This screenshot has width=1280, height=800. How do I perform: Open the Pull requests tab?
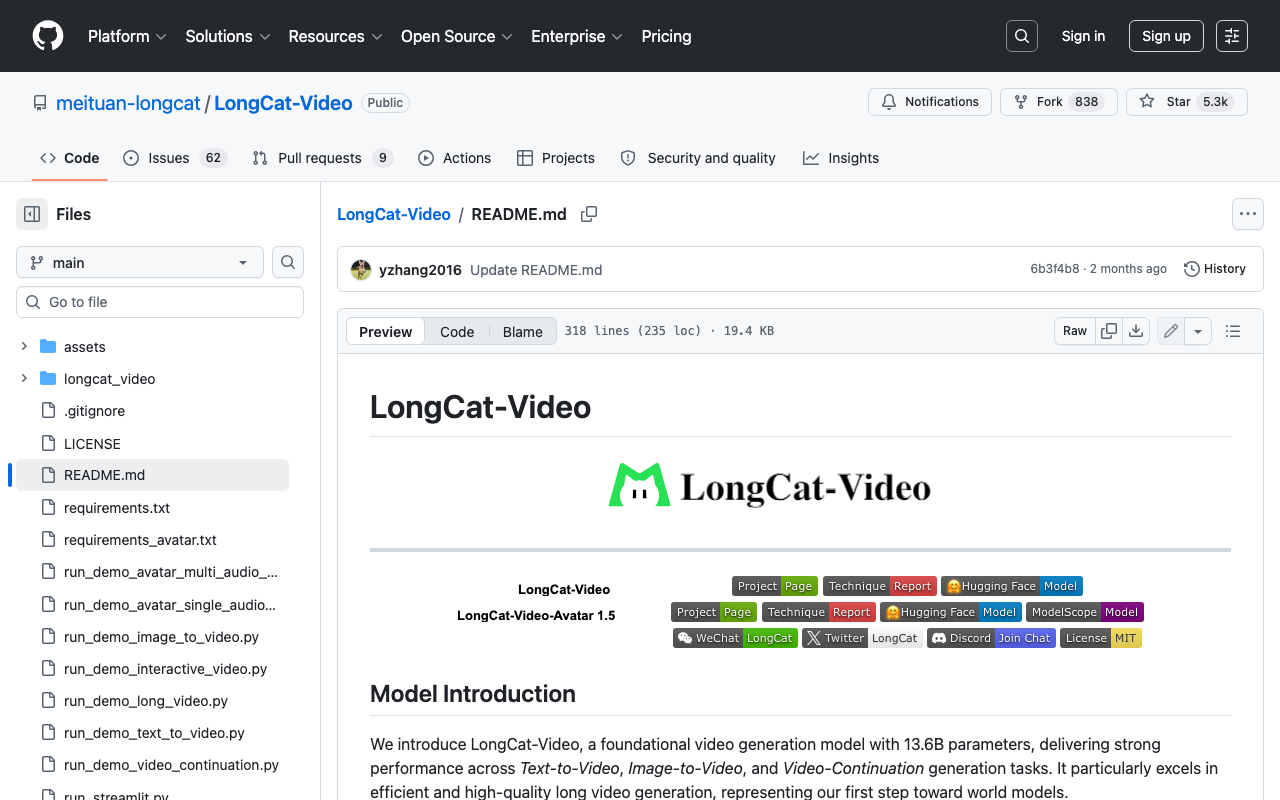(322, 158)
